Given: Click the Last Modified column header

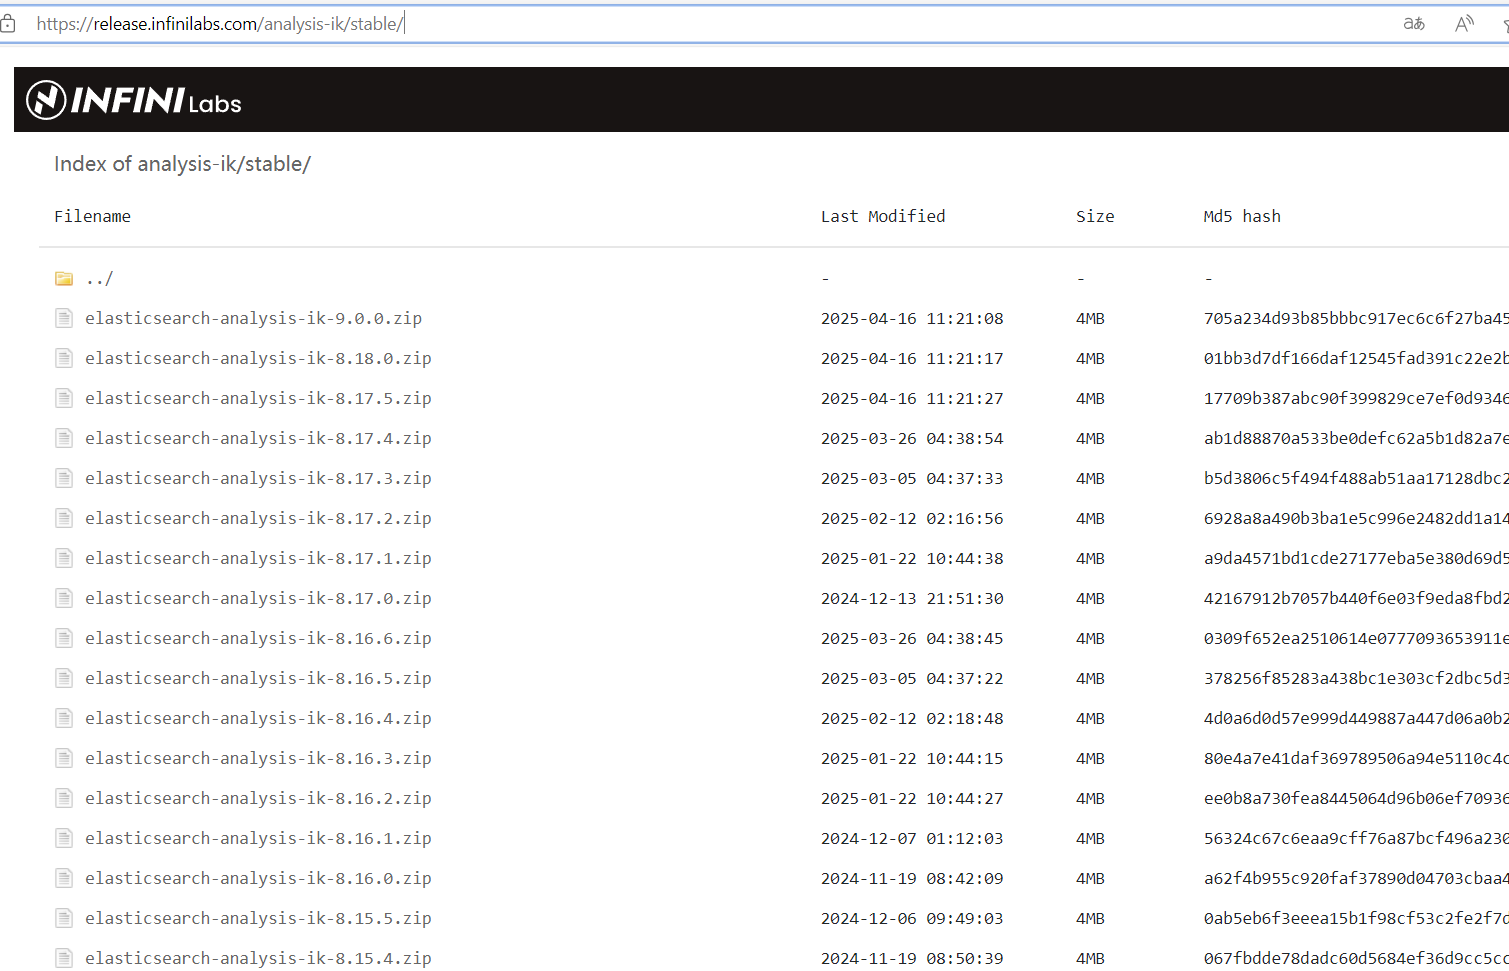Looking at the screenshot, I should tap(883, 216).
